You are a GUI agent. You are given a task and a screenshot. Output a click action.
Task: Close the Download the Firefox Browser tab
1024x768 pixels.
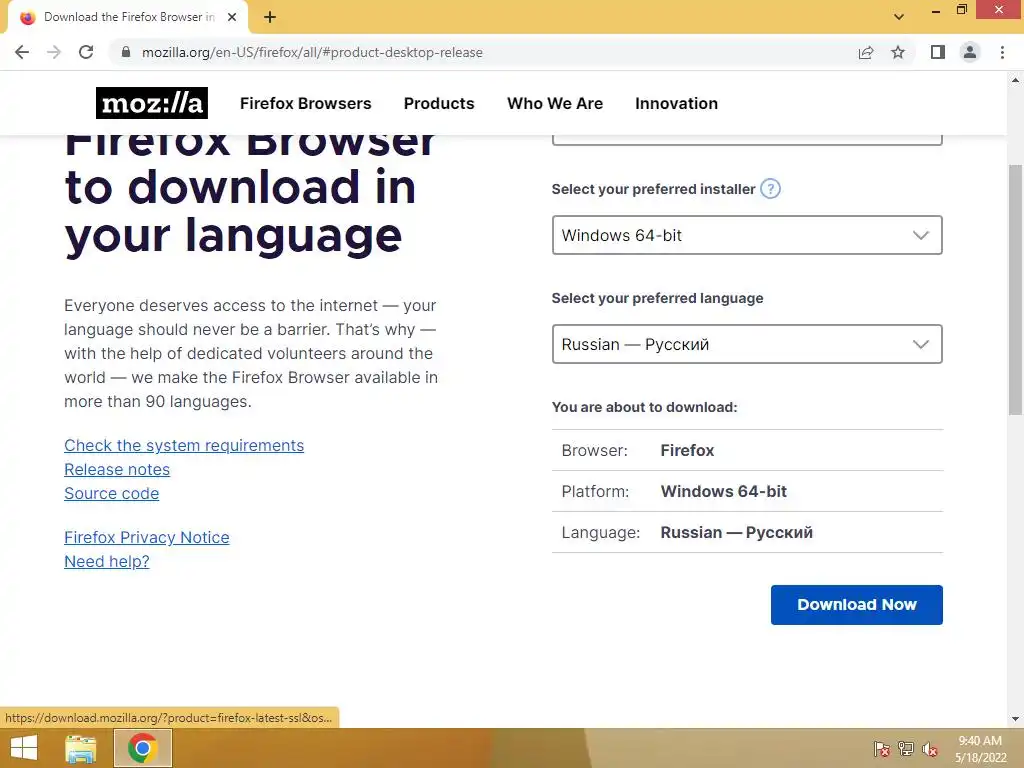232,17
